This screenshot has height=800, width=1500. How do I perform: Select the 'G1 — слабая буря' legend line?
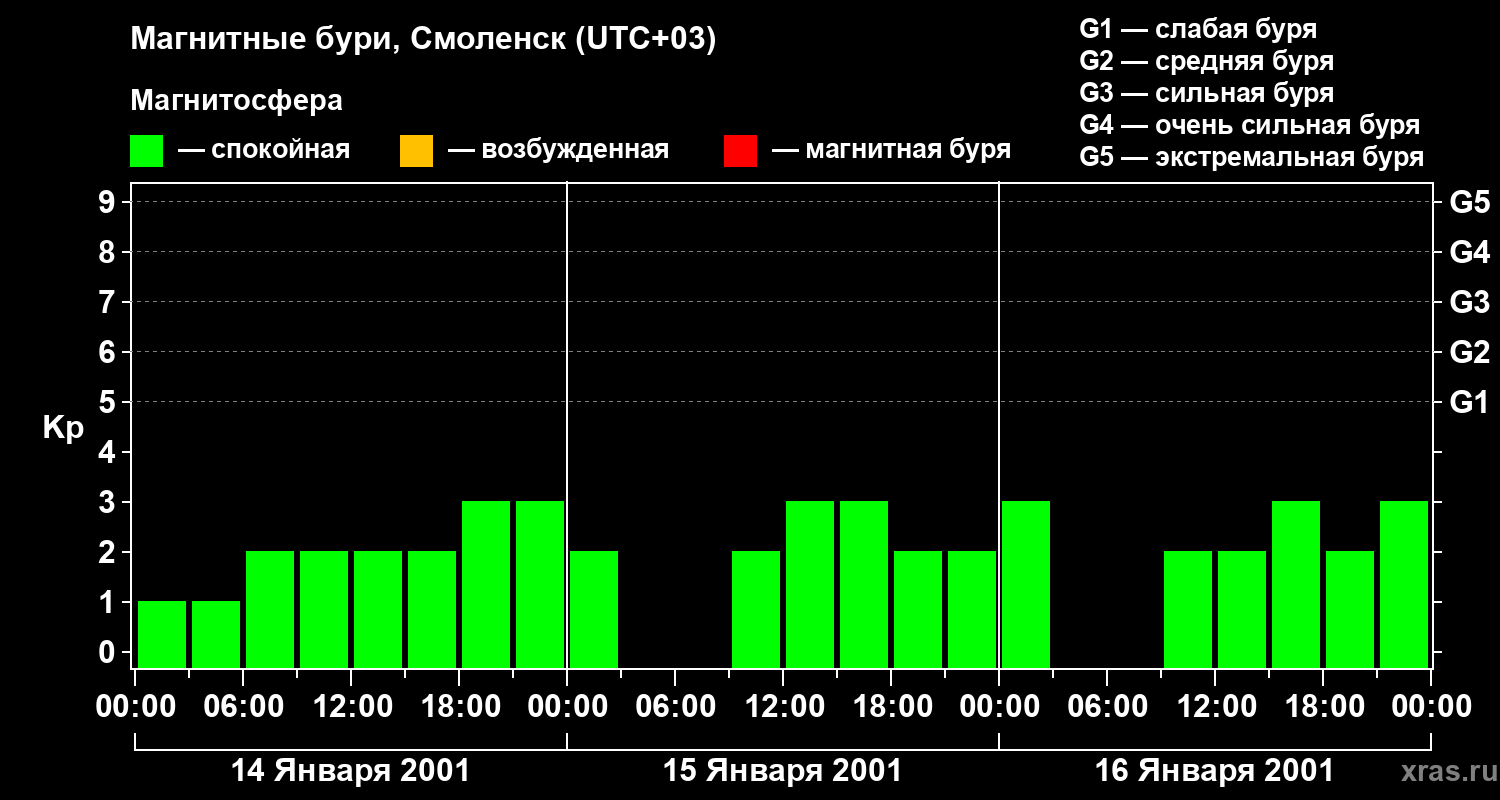1198,29
